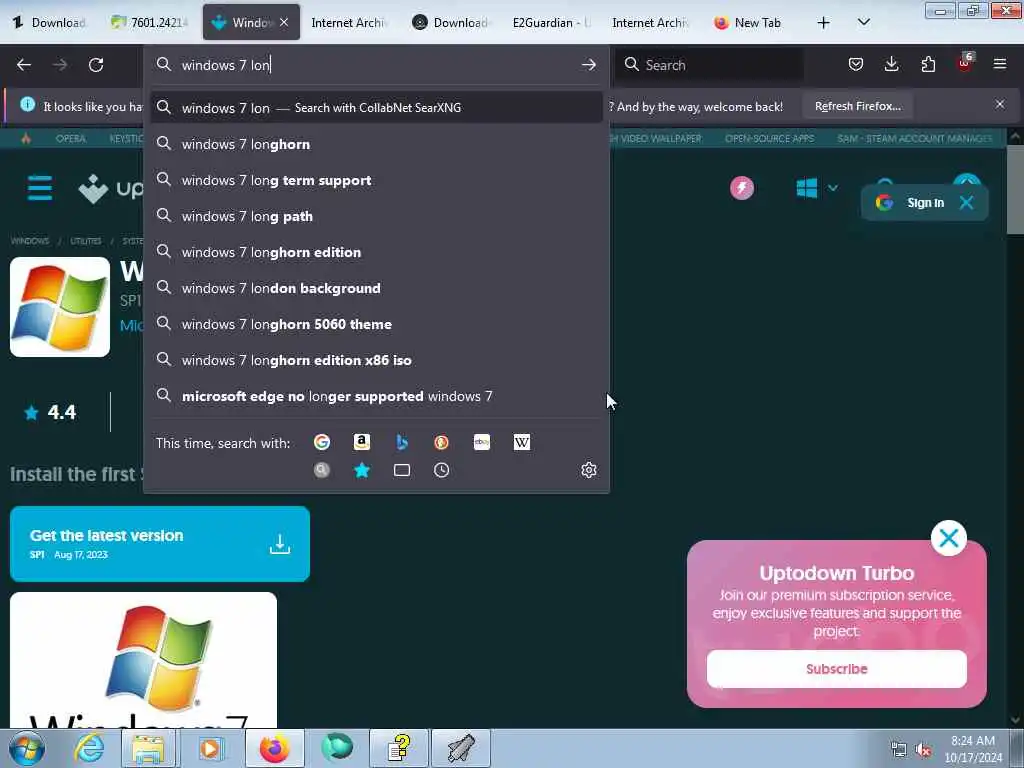Open Windows Explorer folder in taskbar
The height and width of the screenshot is (768, 1024).
click(x=148, y=748)
